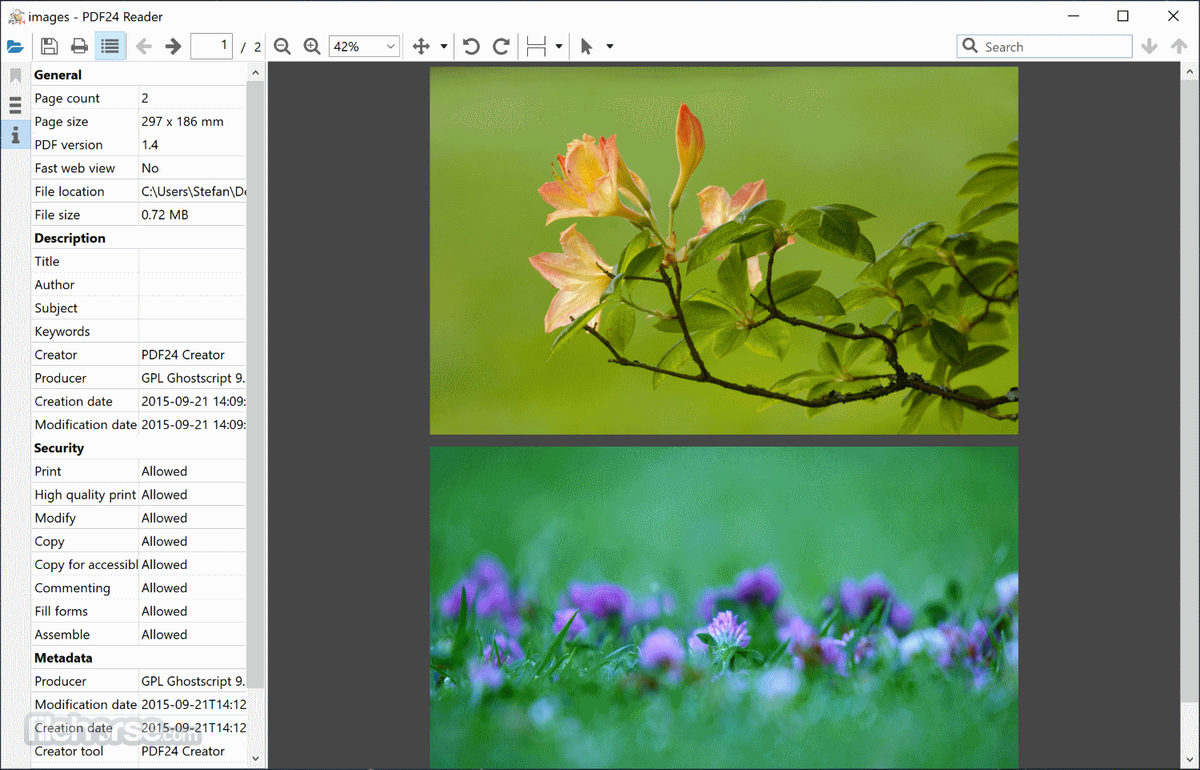Click the PDF24 app icon in title bar

[x=16, y=16]
